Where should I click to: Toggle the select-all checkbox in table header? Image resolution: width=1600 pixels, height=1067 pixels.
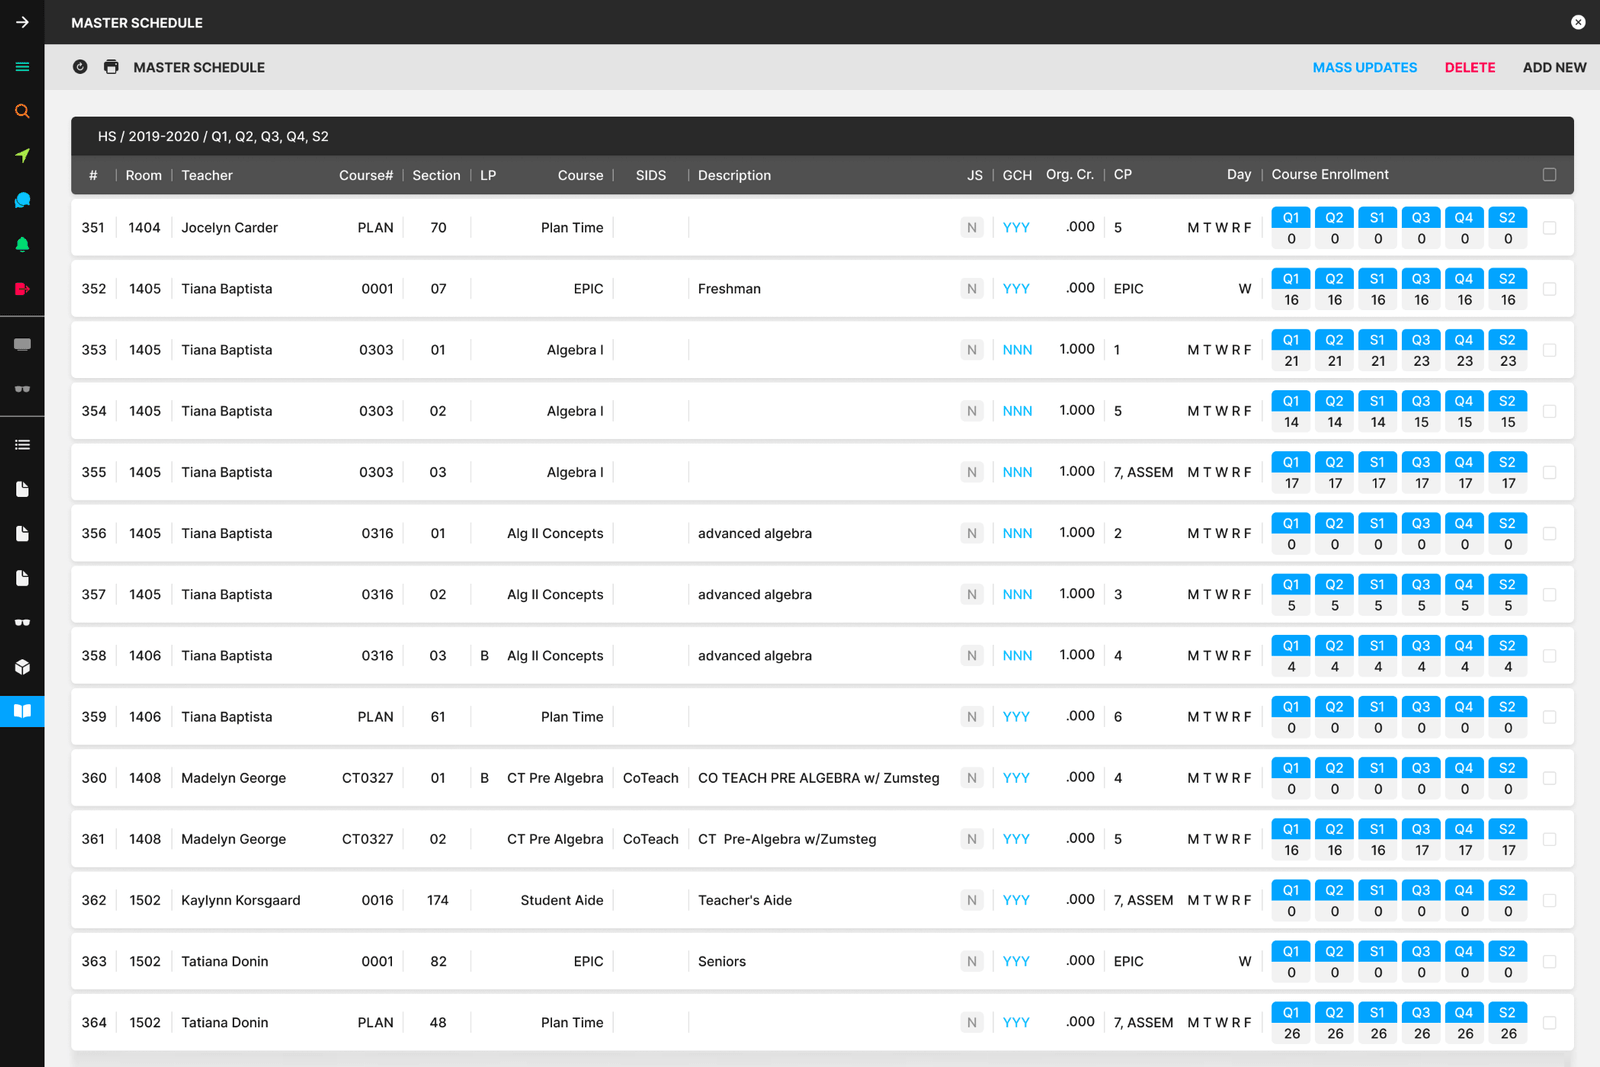click(x=1549, y=175)
